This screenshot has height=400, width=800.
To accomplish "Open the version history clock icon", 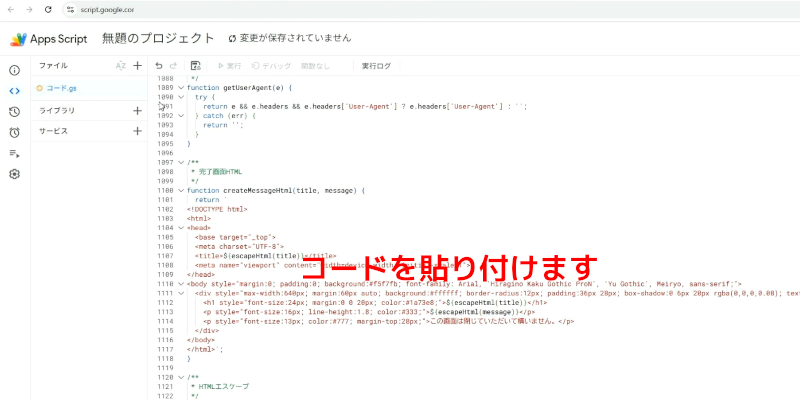I will pyautogui.click(x=15, y=112).
